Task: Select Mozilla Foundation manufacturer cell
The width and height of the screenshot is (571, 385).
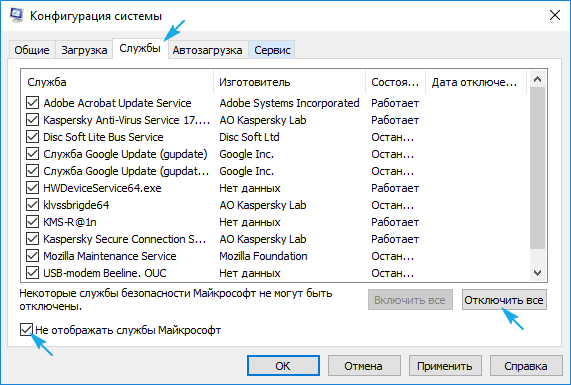Action: click(263, 256)
